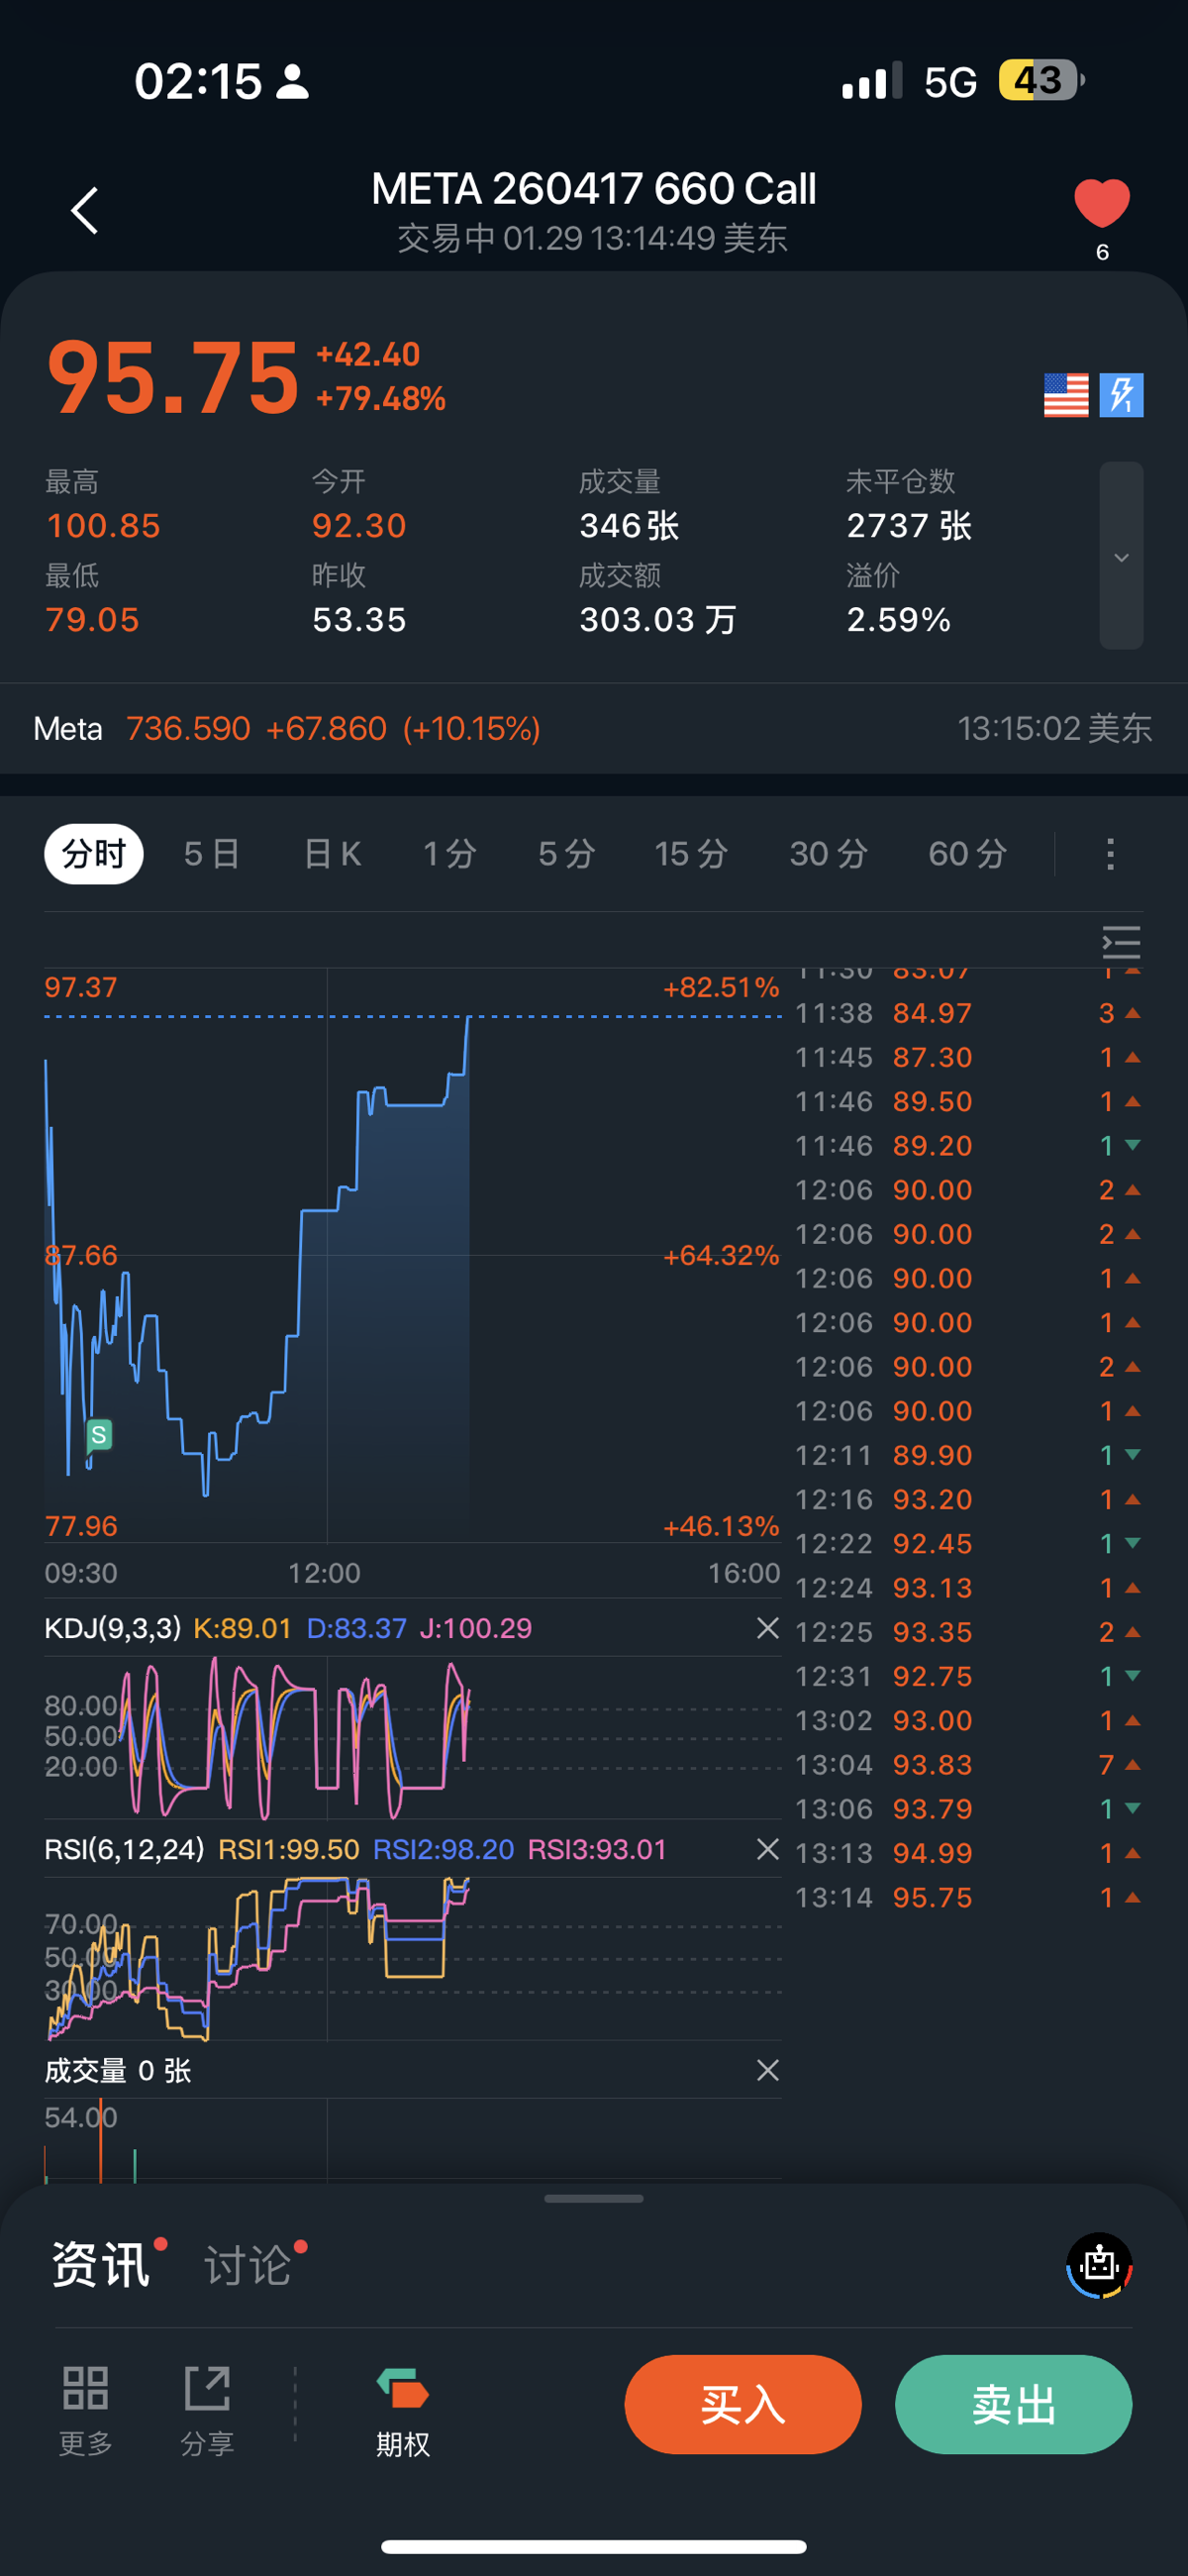Tap the US flag market icon
This screenshot has height=2576, width=1188.
pyautogui.click(x=1065, y=395)
